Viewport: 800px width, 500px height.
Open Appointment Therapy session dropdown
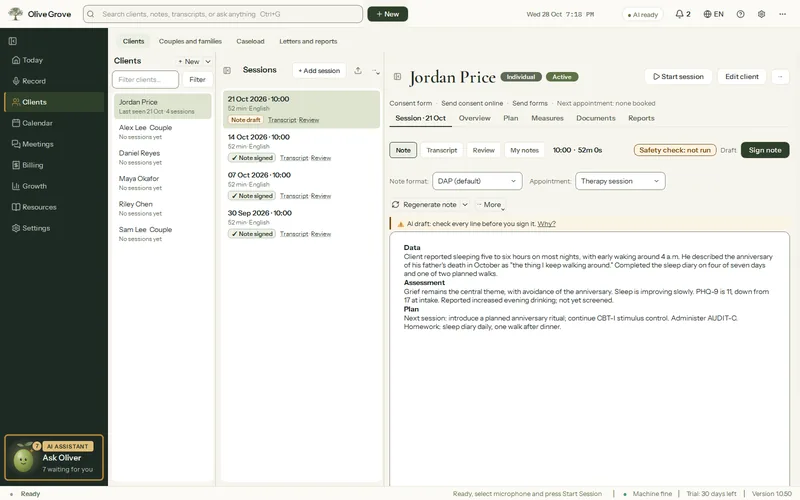620,181
